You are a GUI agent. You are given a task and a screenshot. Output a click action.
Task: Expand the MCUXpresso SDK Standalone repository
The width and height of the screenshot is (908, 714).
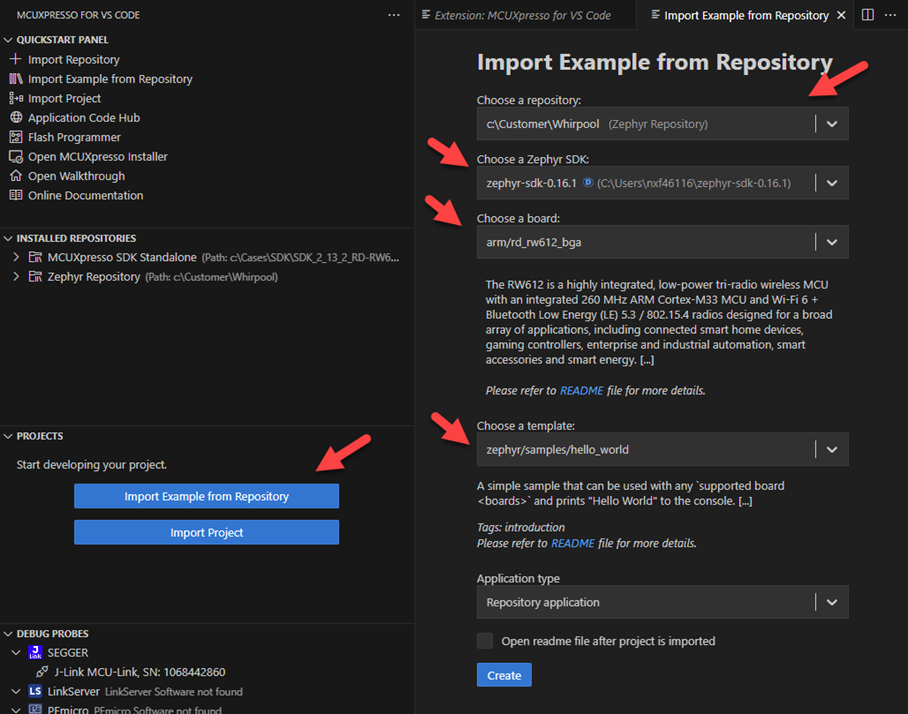pos(16,257)
